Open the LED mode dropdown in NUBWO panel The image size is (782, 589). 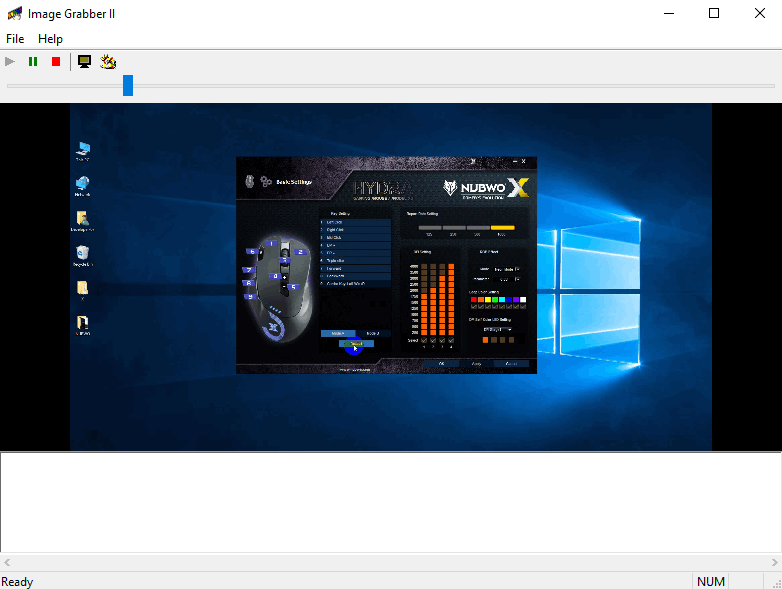tap(507, 269)
